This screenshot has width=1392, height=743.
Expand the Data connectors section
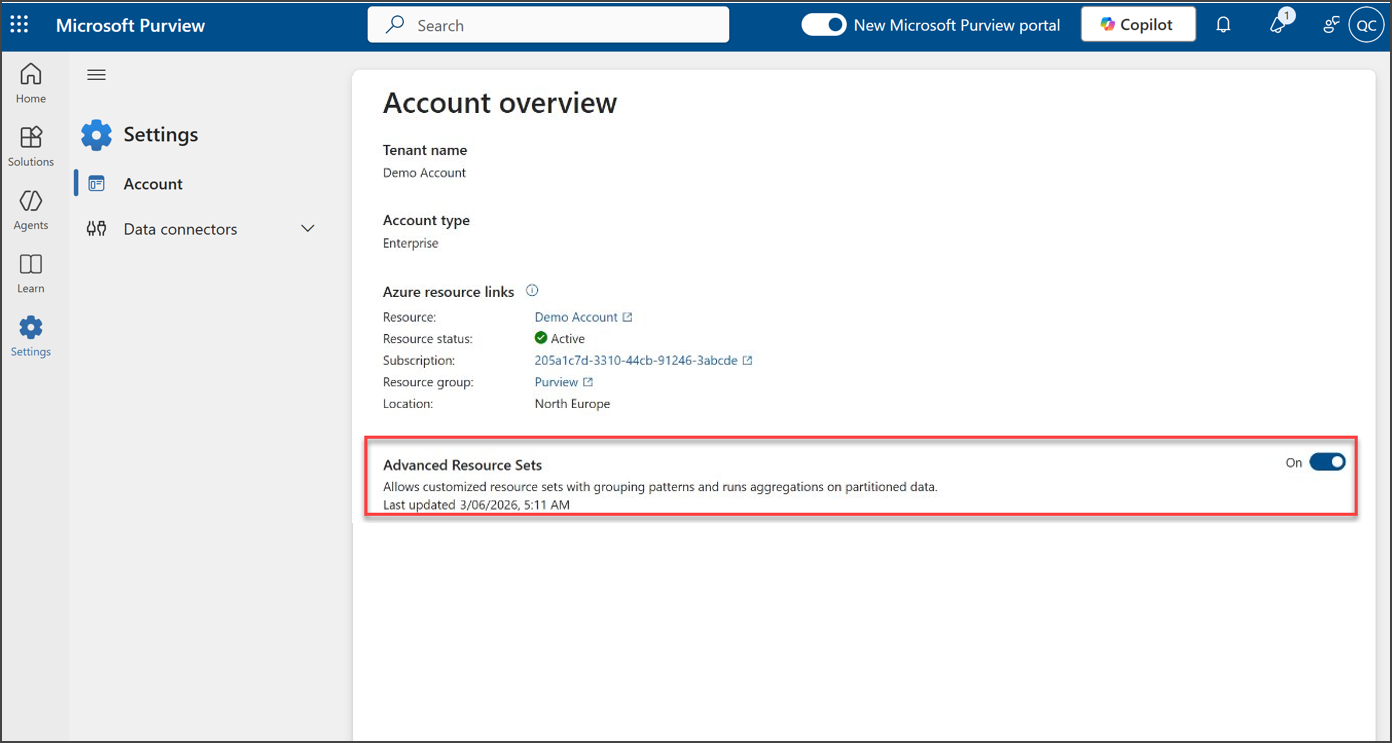pos(308,228)
